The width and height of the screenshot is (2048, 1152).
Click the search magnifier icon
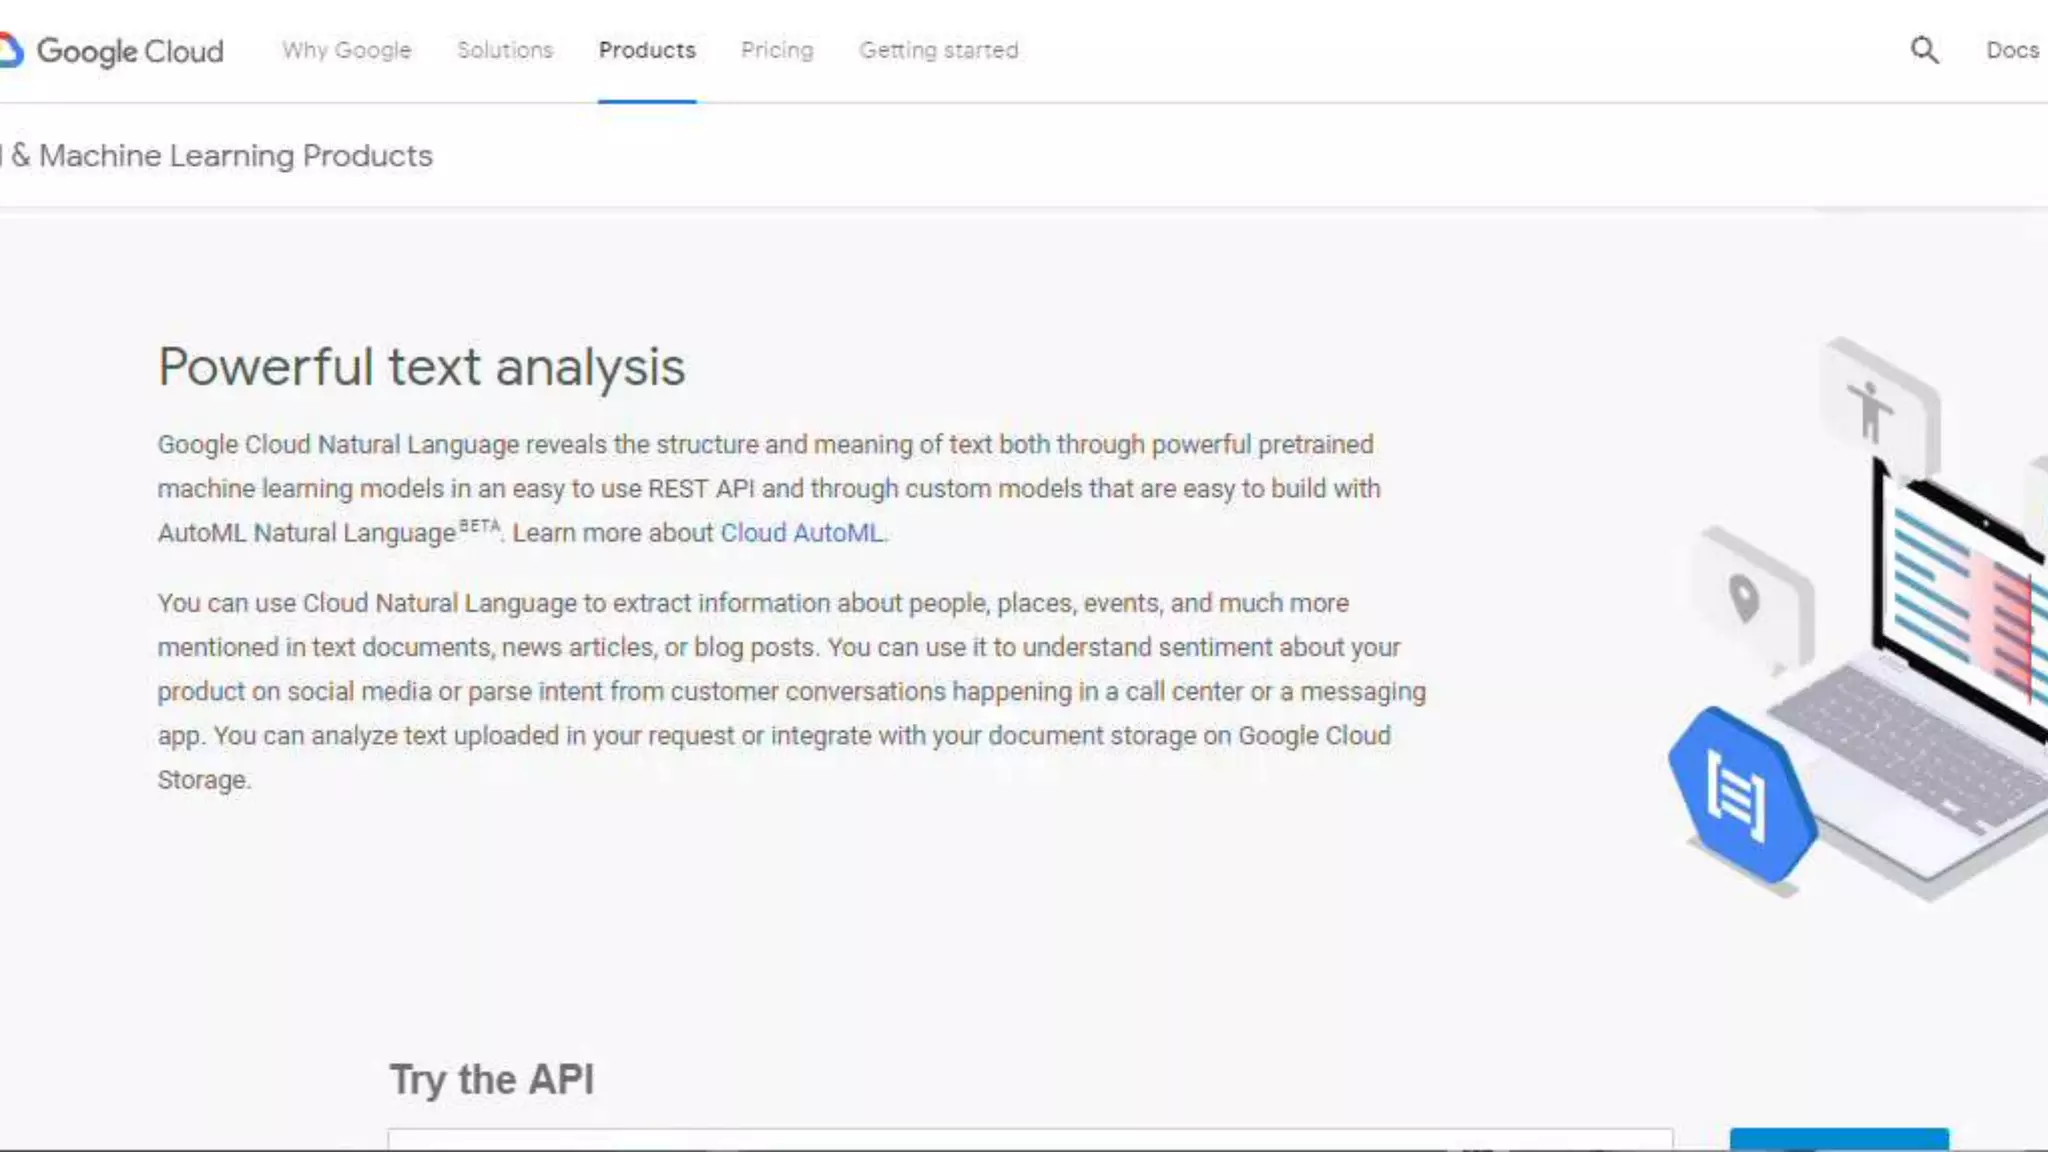(x=1924, y=50)
